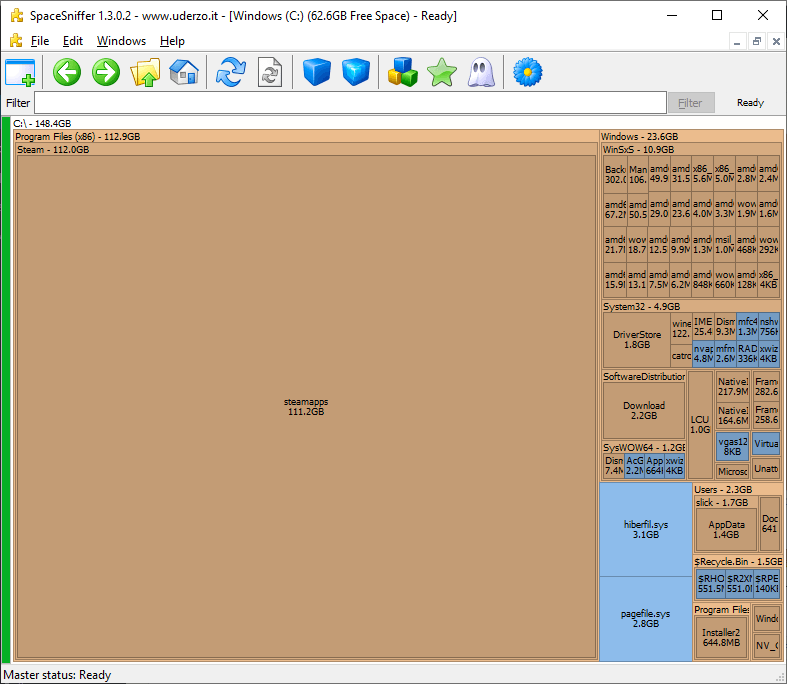
Task: Click the Home house icon
Action: 184,72
